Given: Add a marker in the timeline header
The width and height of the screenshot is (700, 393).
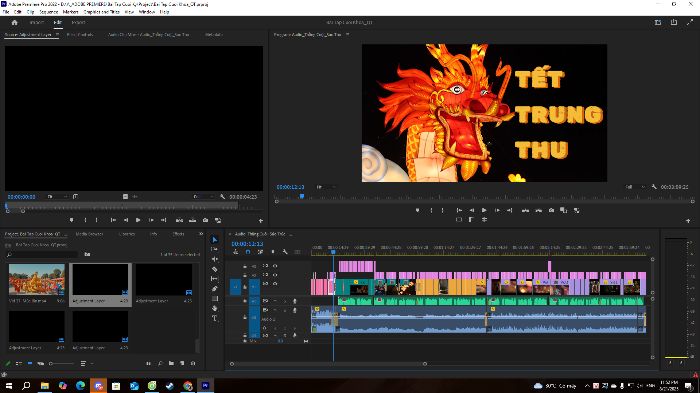Looking at the screenshot, I should (273, 252).
